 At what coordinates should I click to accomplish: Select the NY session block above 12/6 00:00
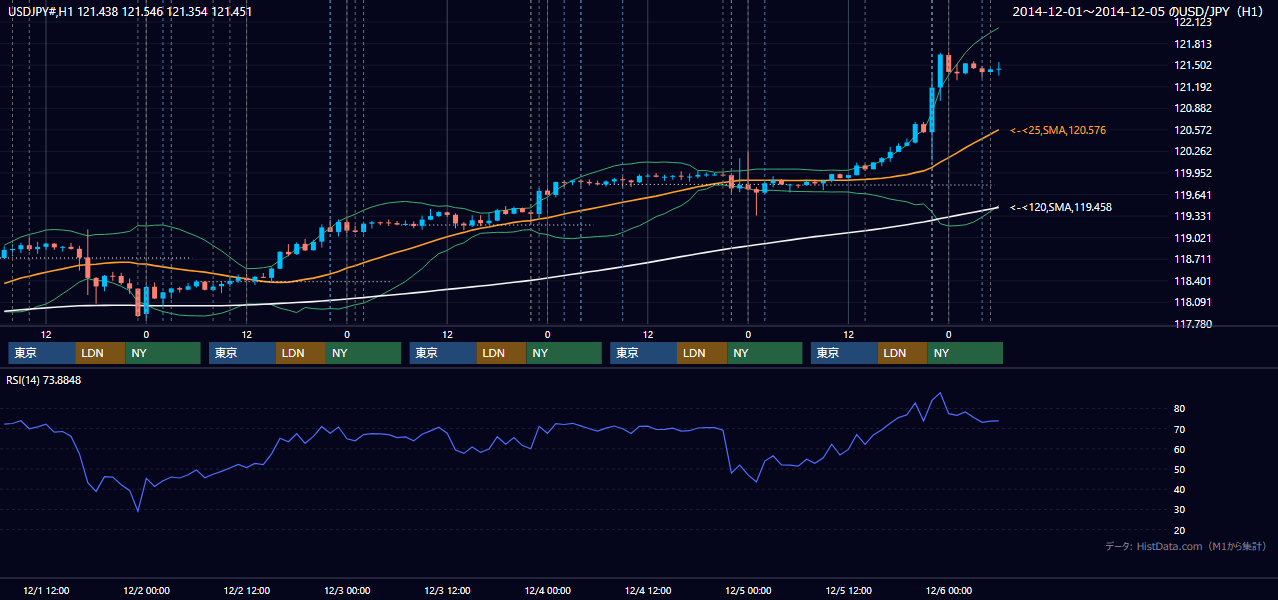click(965, 353)
